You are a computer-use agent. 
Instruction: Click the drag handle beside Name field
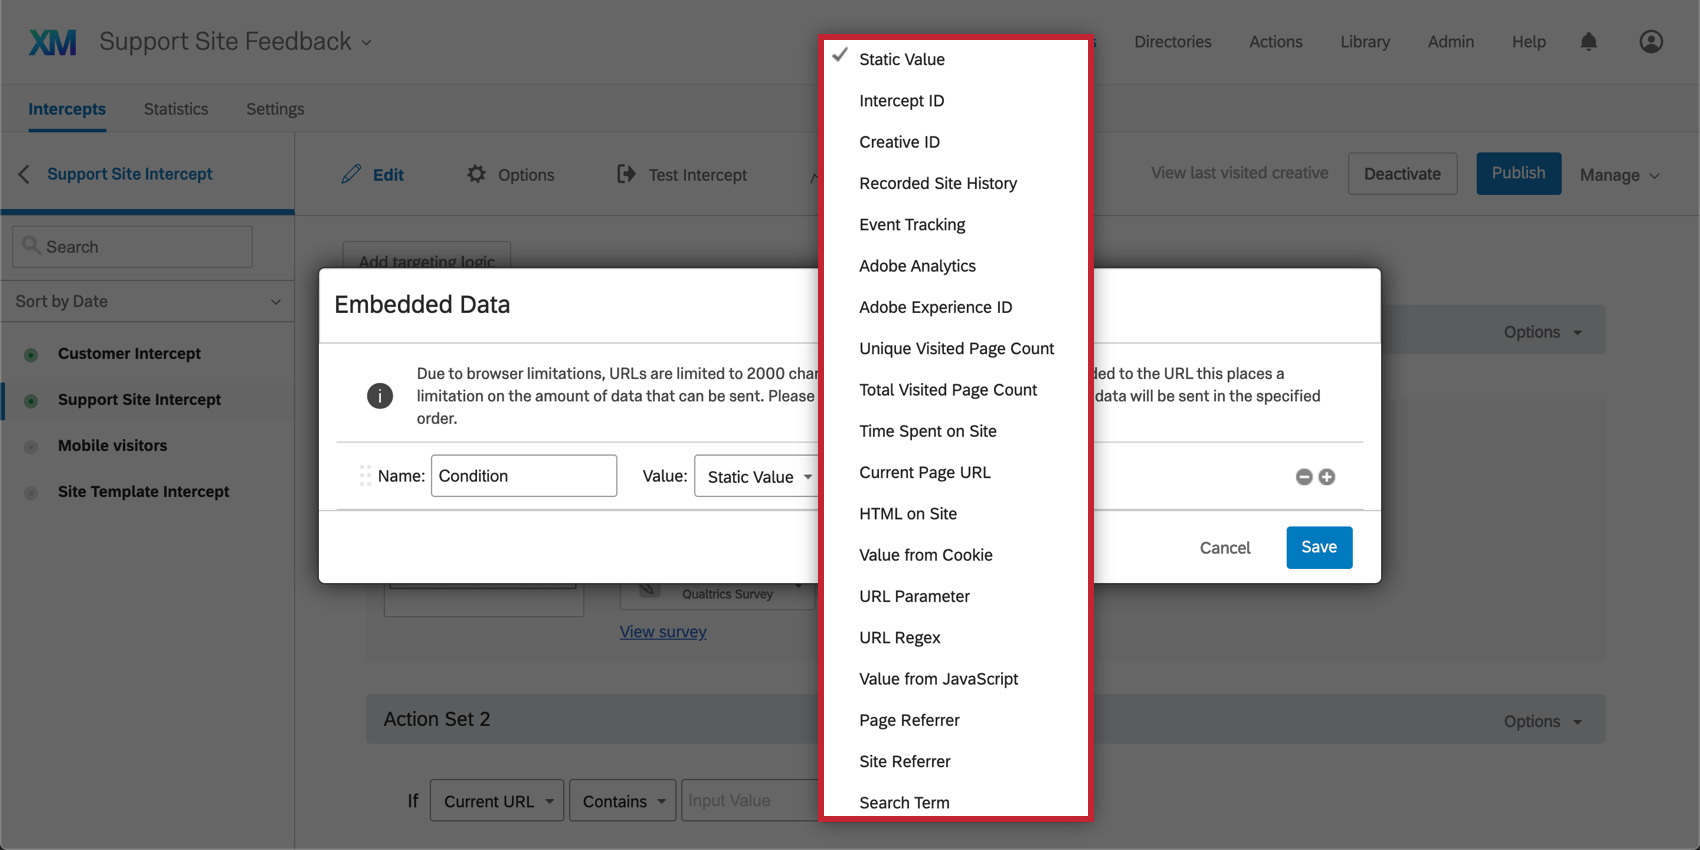(365, 476)
